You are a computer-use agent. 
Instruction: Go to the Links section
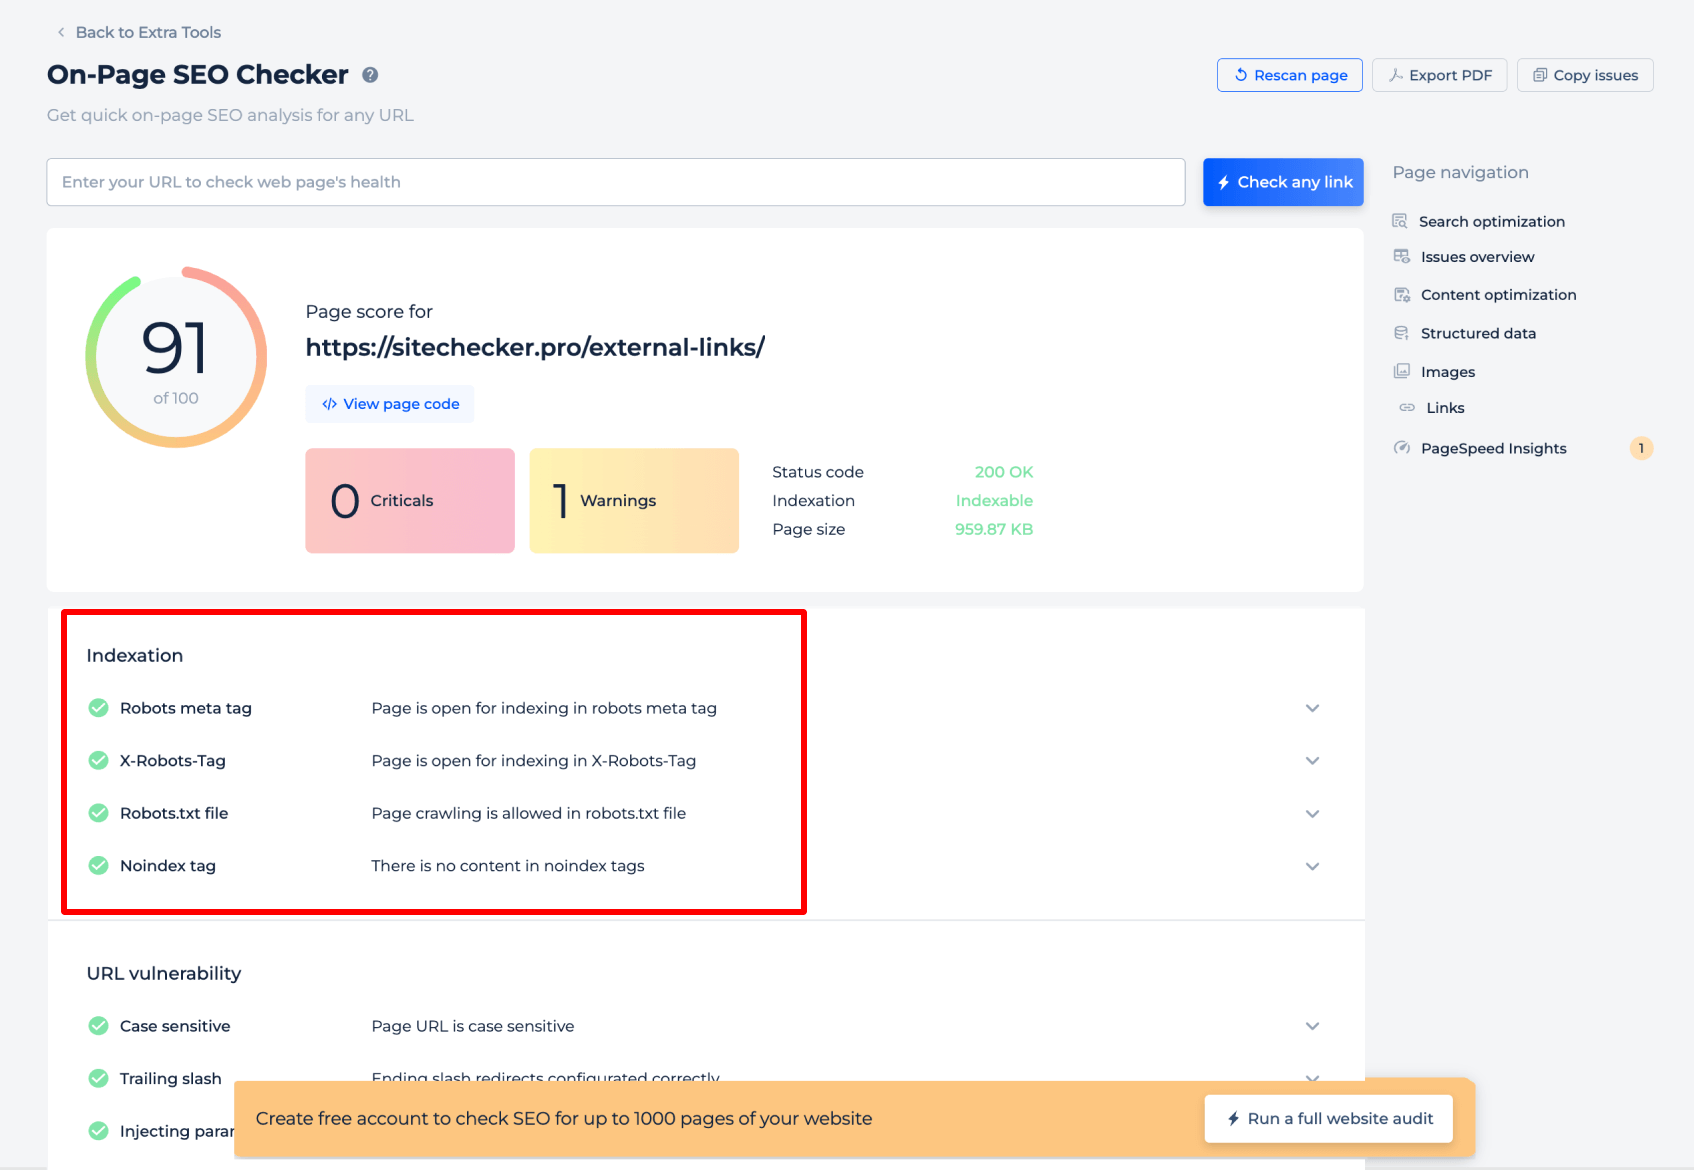pos(1445,408)
